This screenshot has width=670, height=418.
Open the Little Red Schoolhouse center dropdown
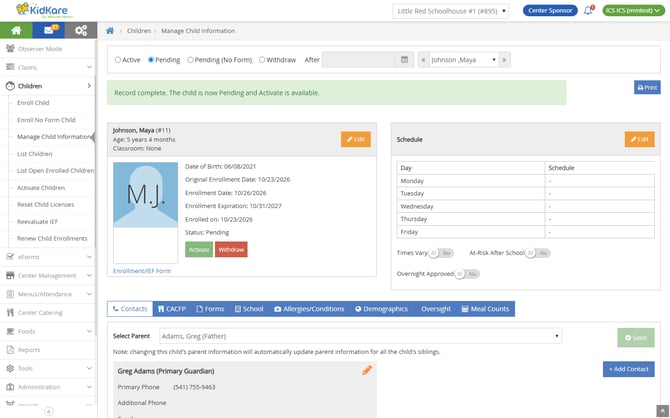click(450, 11)
